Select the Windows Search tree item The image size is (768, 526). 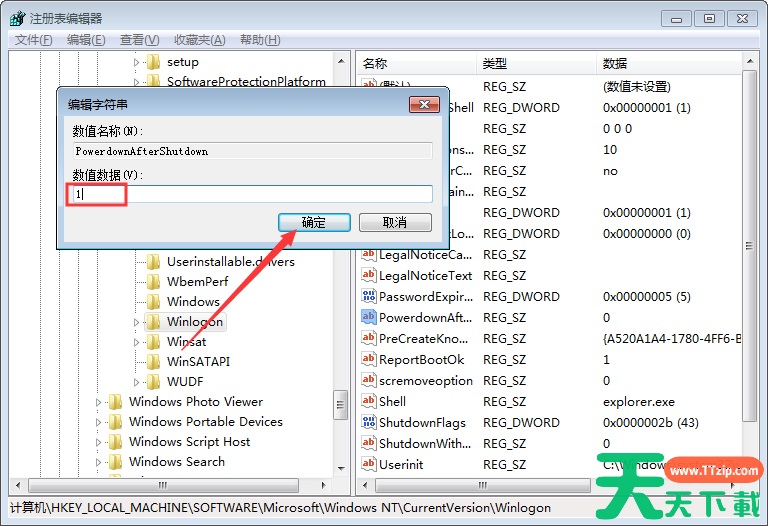(176, 462)
